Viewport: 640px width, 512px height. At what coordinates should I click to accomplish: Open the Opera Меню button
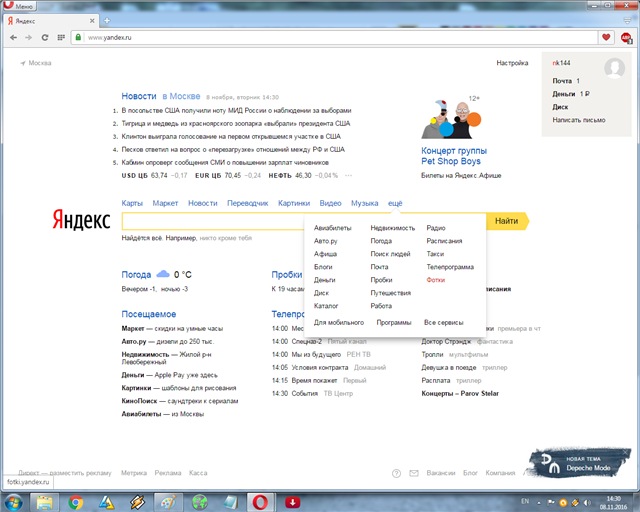[19, 6]
